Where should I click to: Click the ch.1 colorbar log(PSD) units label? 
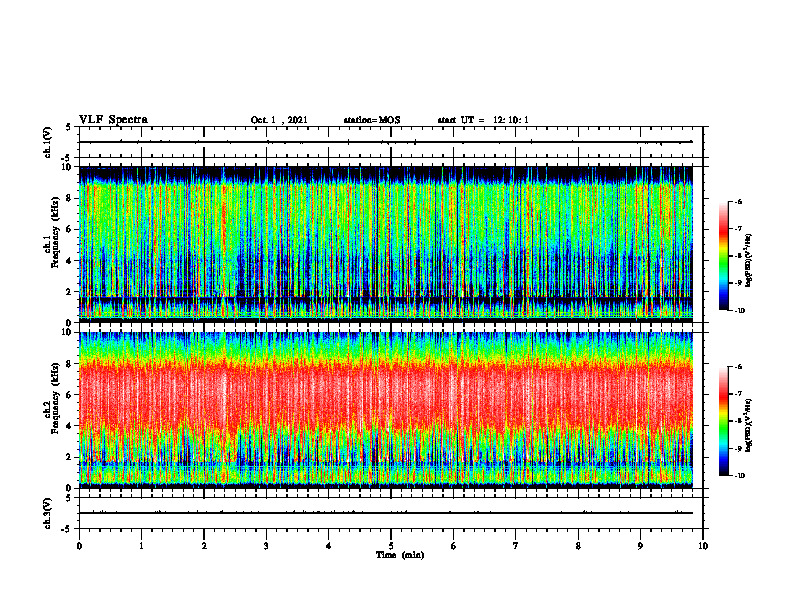[x=749, y=261]
